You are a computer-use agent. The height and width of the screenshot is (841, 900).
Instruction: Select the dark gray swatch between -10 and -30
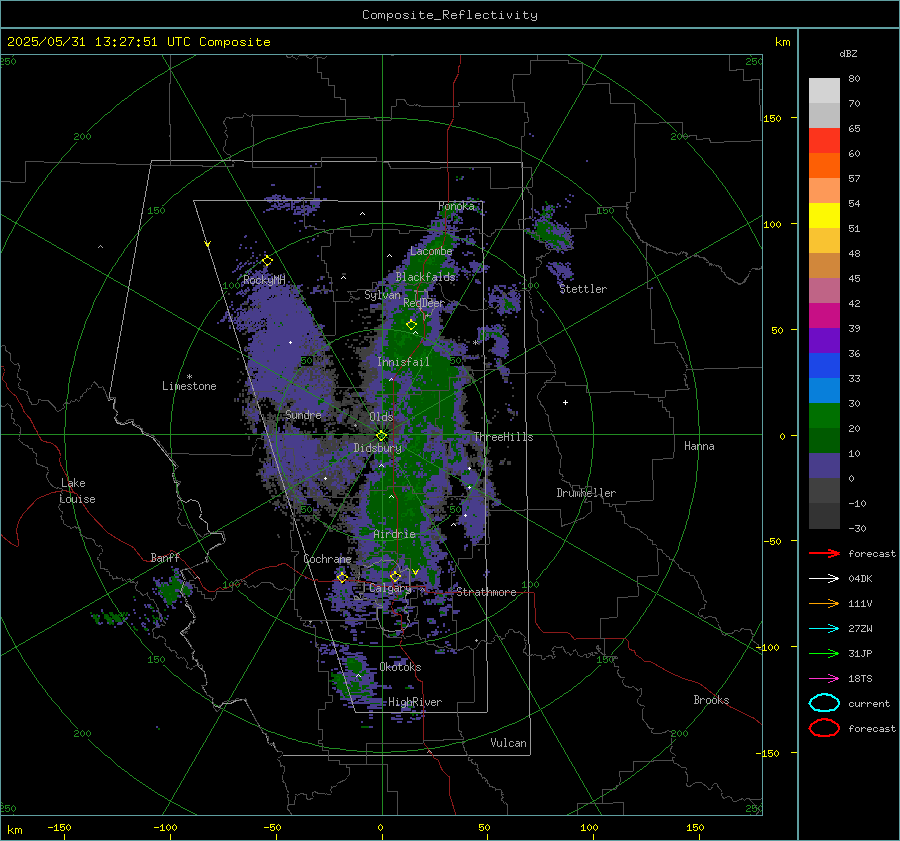click(824, 515)
